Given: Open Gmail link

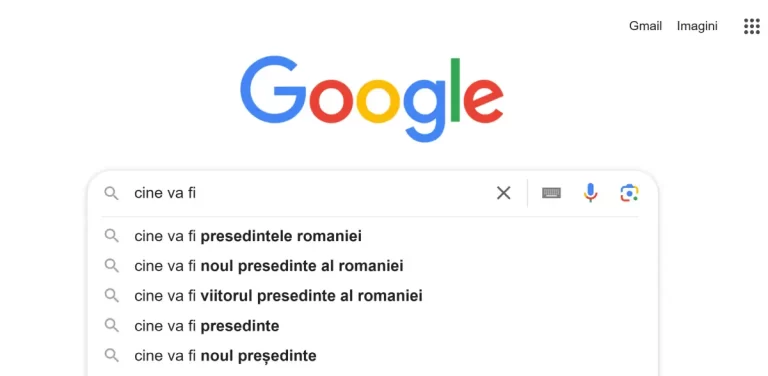Looking at the screenshot, I should click(645, 26).
